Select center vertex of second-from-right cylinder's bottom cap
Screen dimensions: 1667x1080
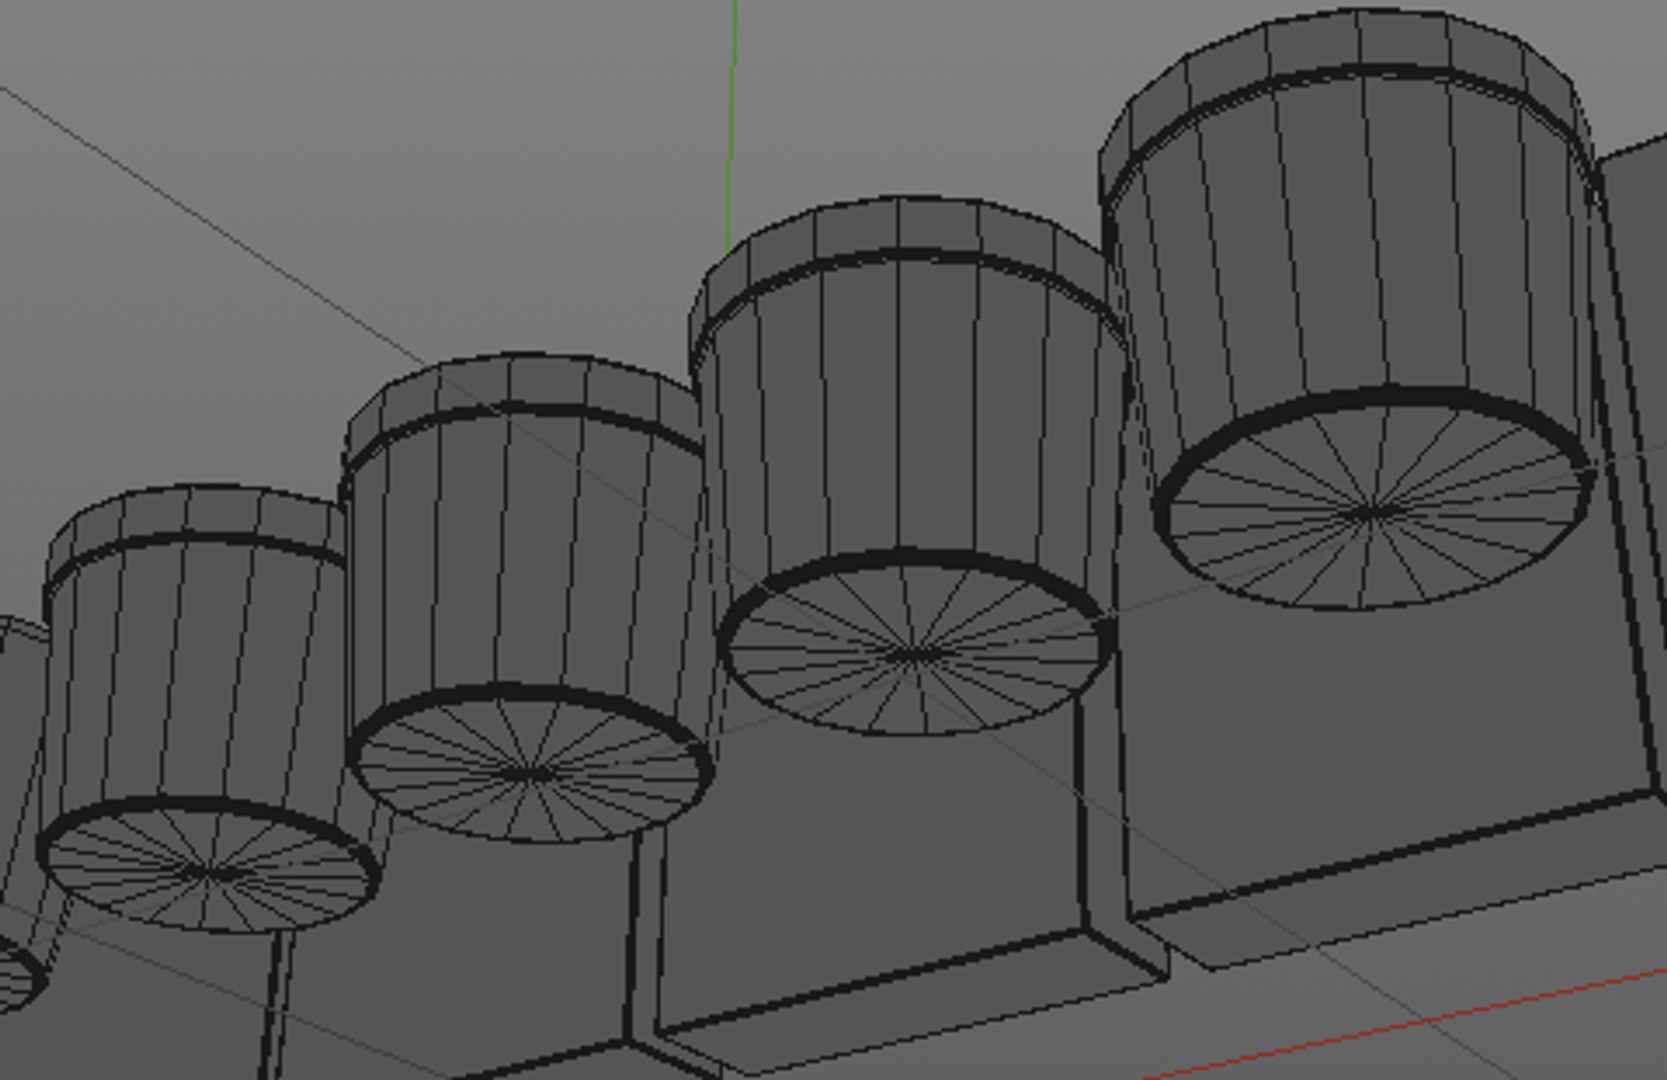tap(914, 655)
